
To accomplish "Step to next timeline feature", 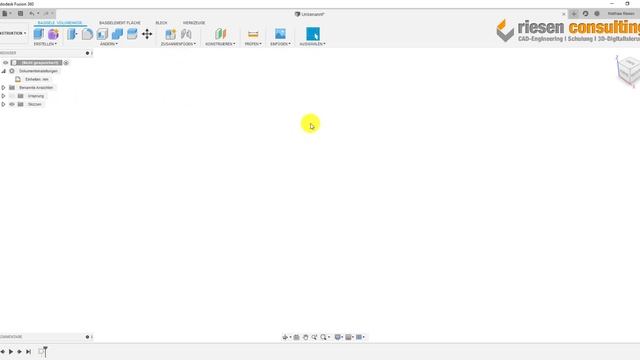I will point(19,351).
